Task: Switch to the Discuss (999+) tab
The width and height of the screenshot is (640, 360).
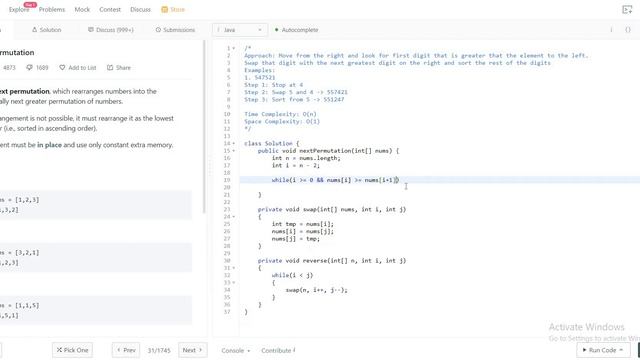Action: [x=111, y=30]
